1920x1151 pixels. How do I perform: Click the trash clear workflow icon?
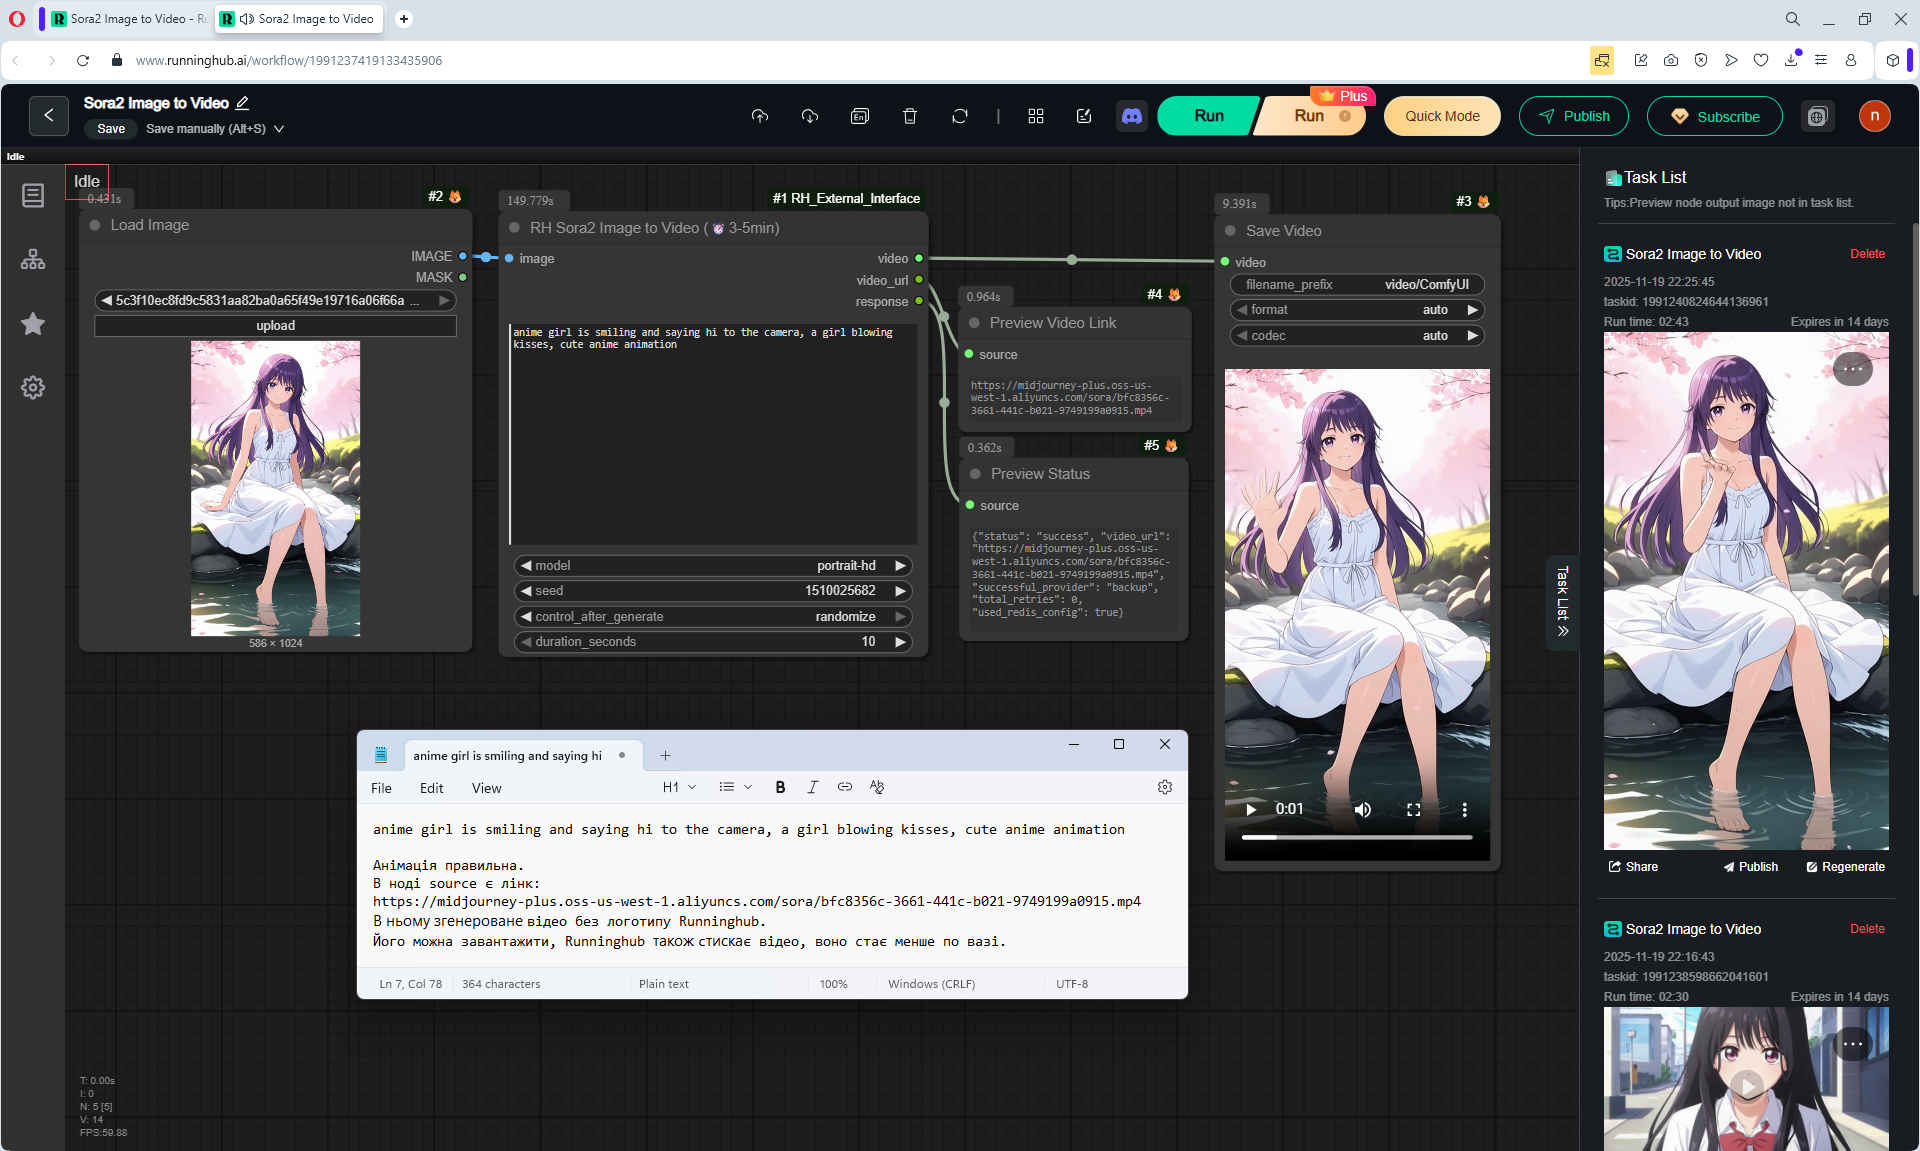coord(909,116)
